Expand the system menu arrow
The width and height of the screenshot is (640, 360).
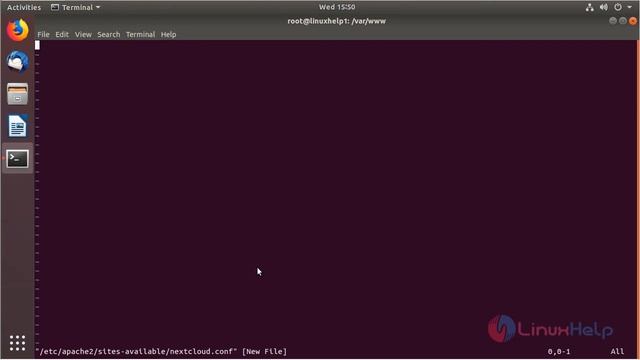(629, 7)
